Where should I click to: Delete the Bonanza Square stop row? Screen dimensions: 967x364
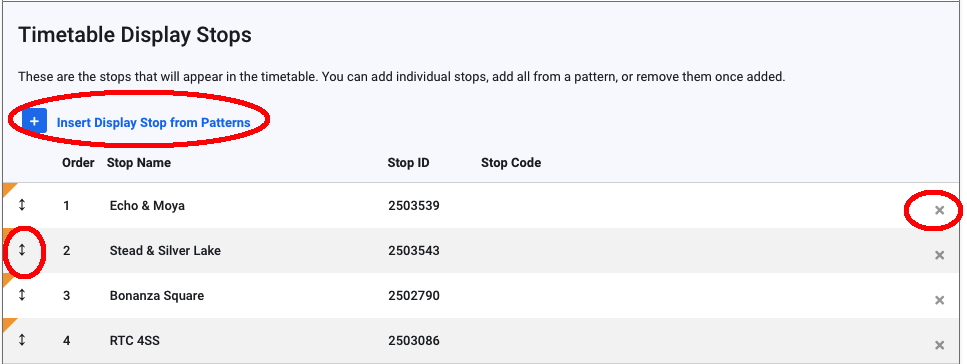click(939, 300)
